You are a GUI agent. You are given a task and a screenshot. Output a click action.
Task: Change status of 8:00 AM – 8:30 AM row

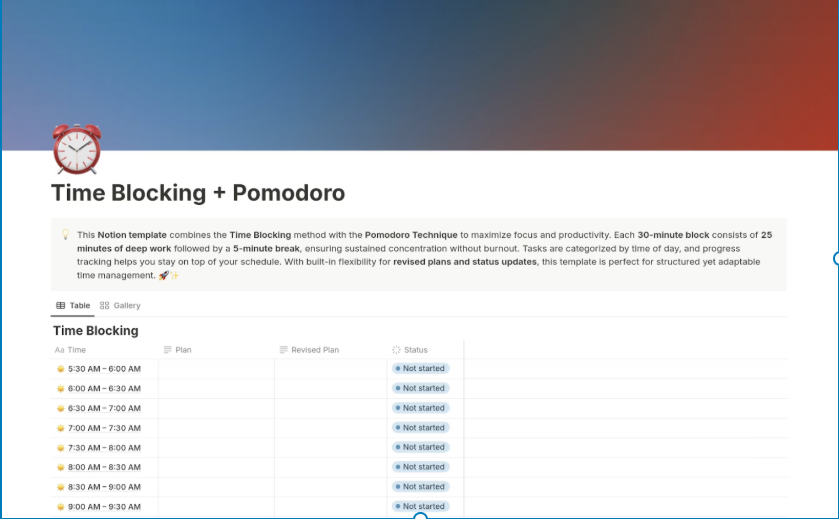coord(421,467)
